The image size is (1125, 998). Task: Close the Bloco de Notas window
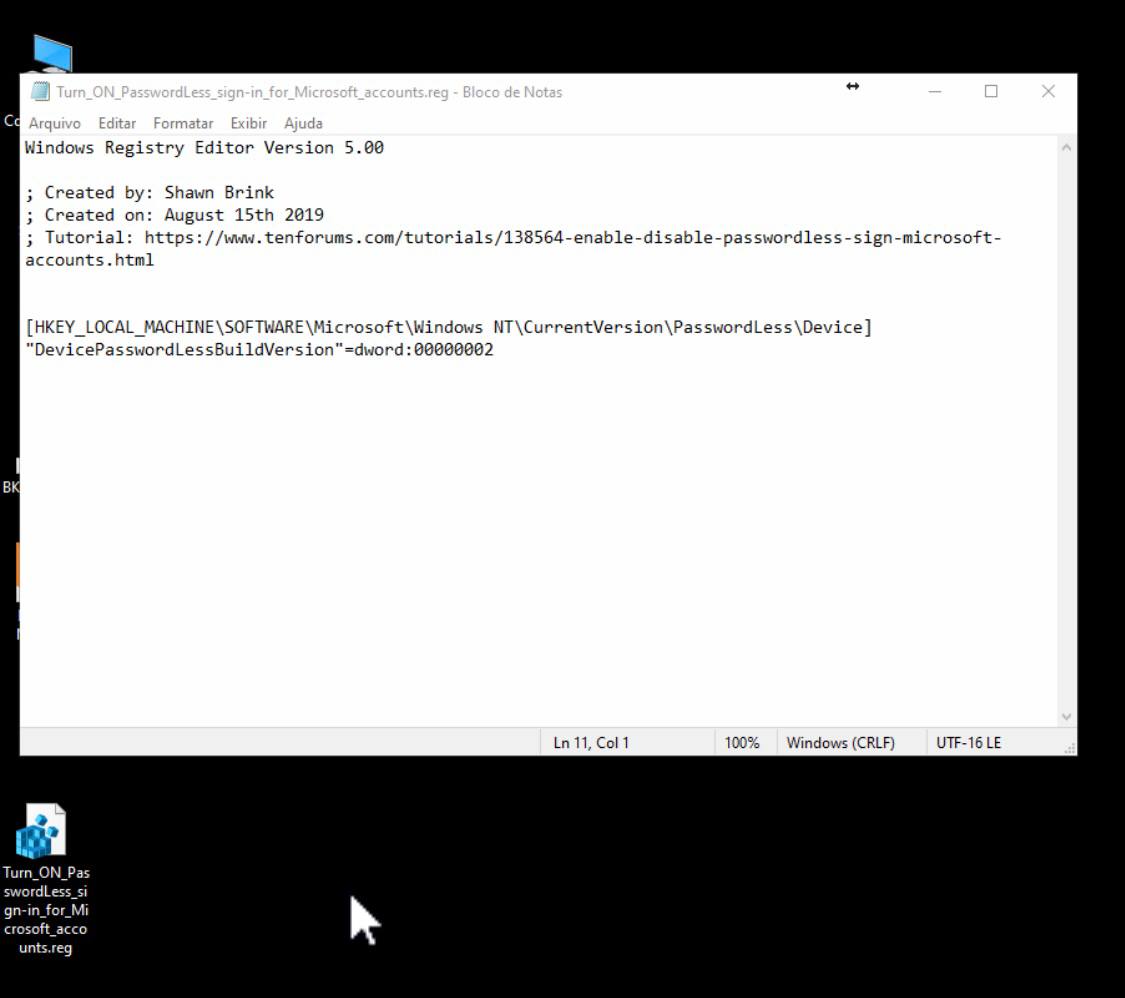click(1048, 92)
